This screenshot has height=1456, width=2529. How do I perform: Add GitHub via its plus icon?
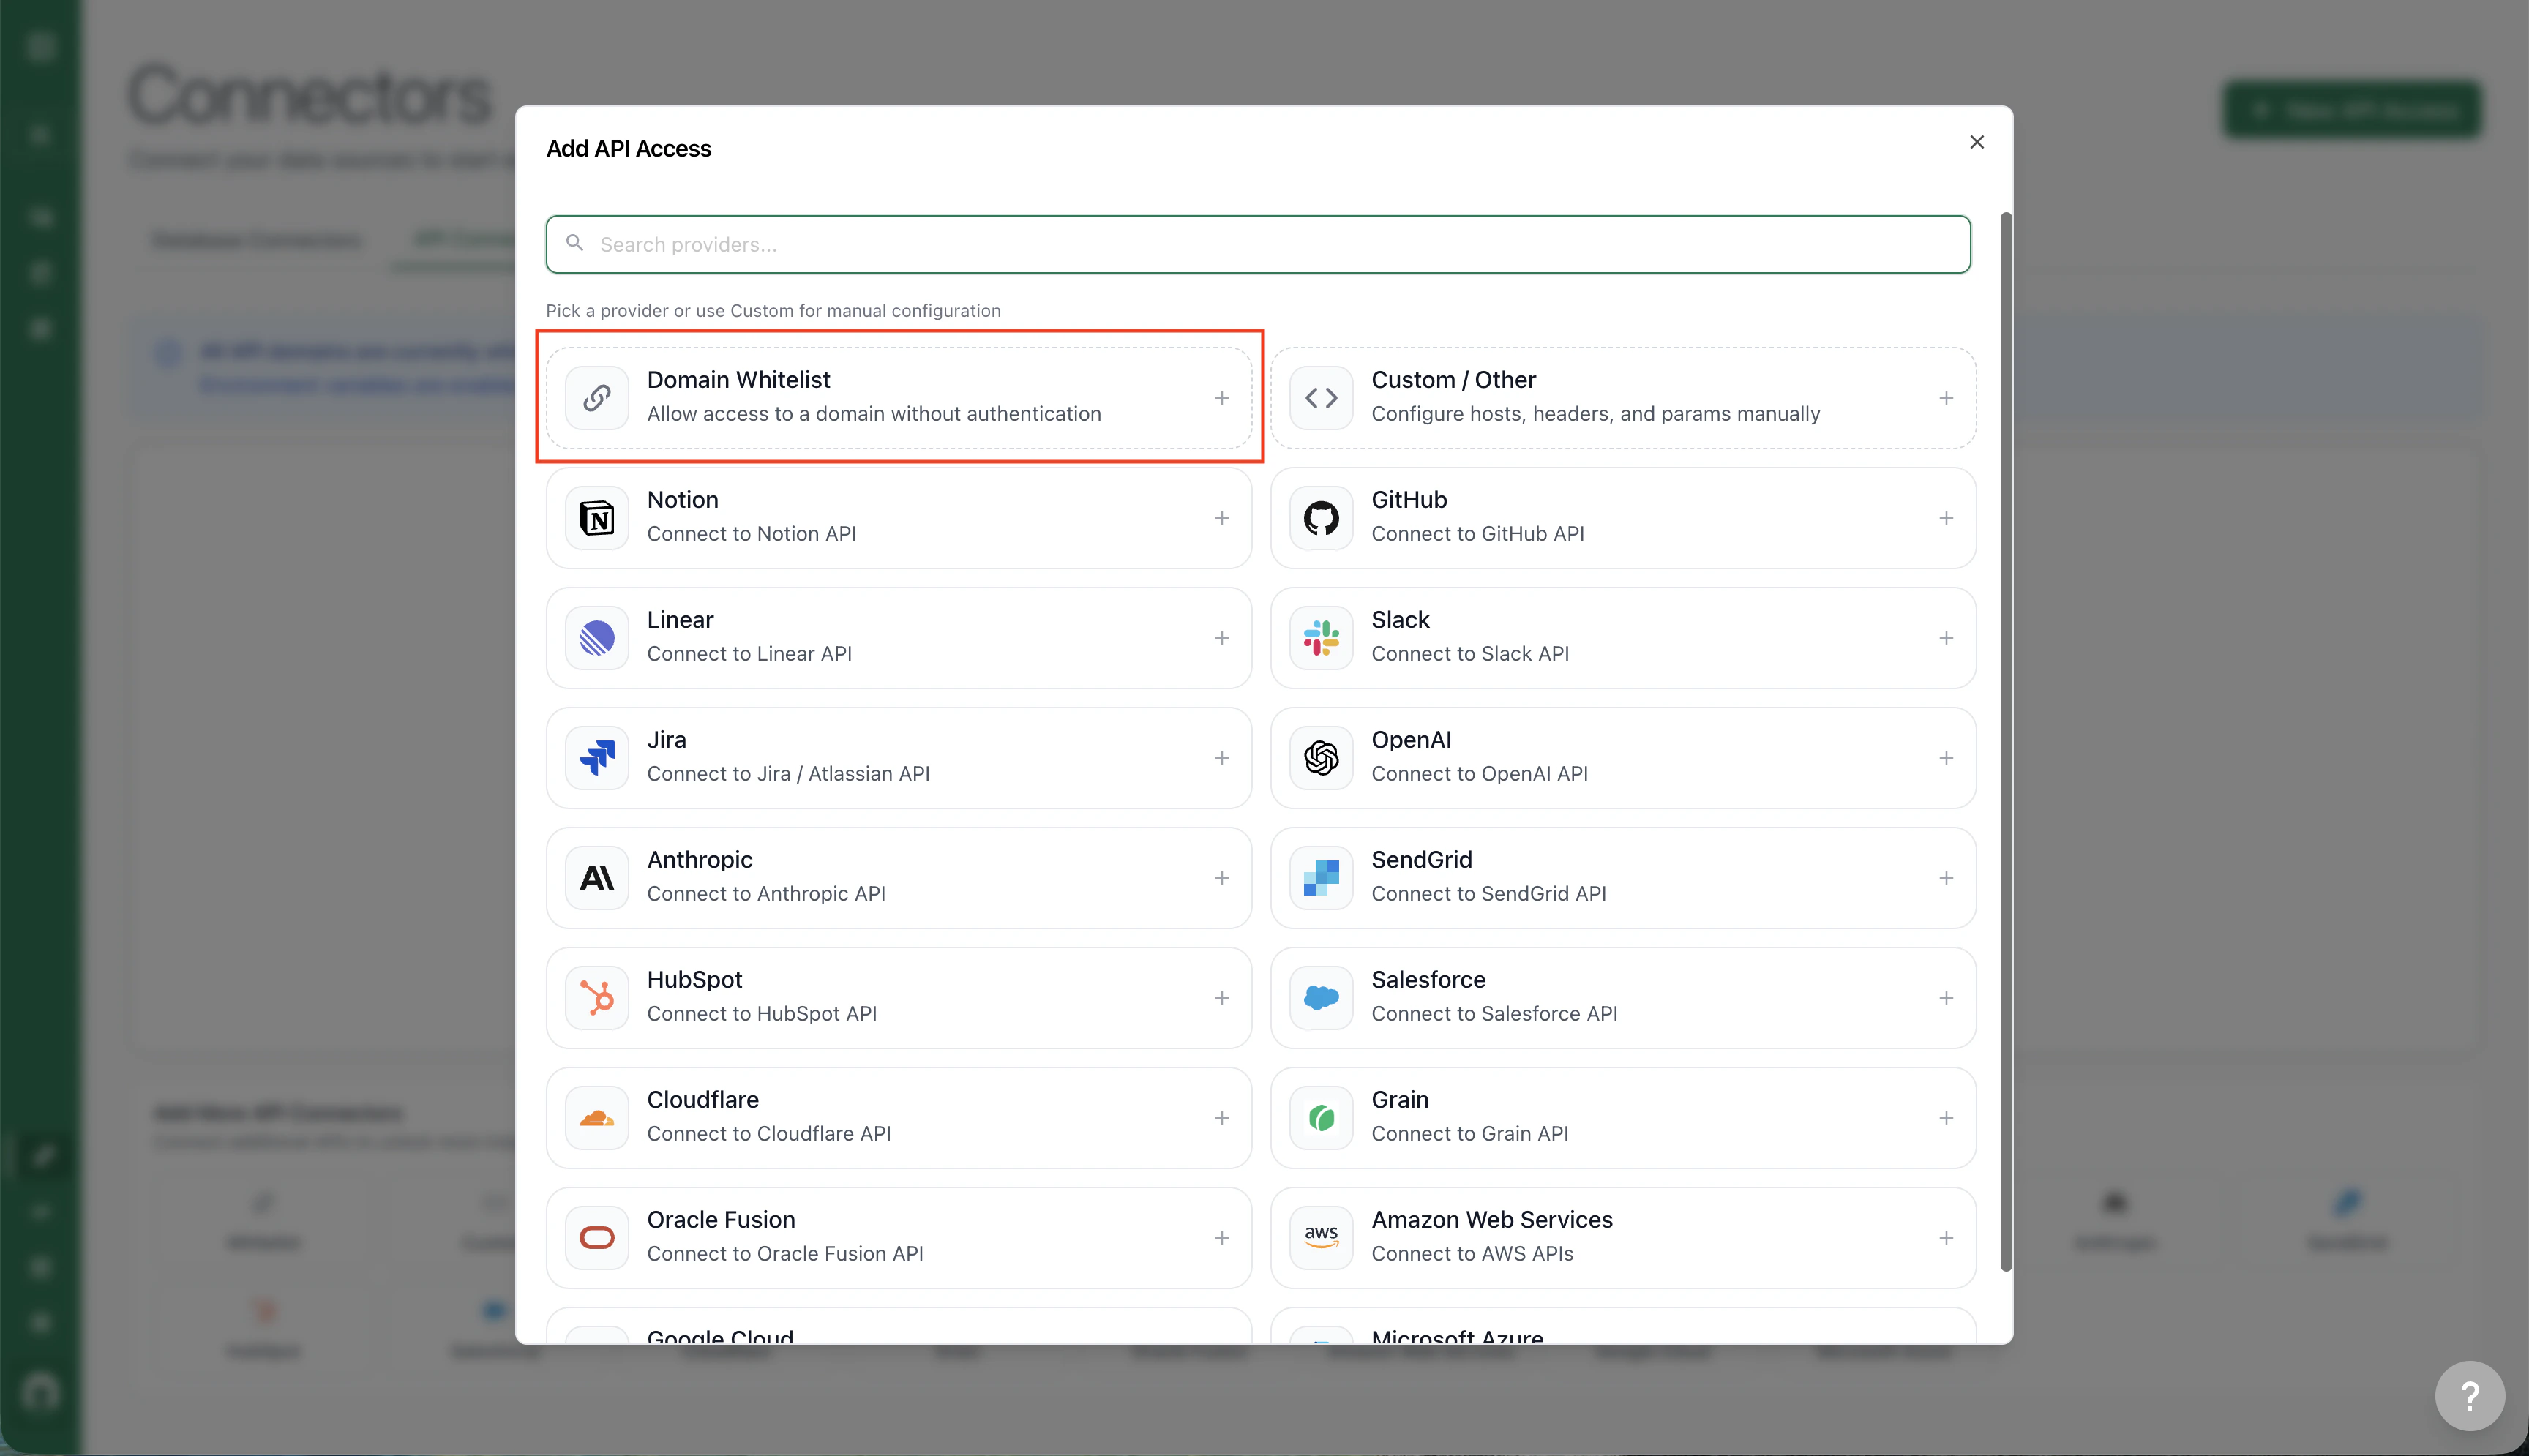(1946, 518)
